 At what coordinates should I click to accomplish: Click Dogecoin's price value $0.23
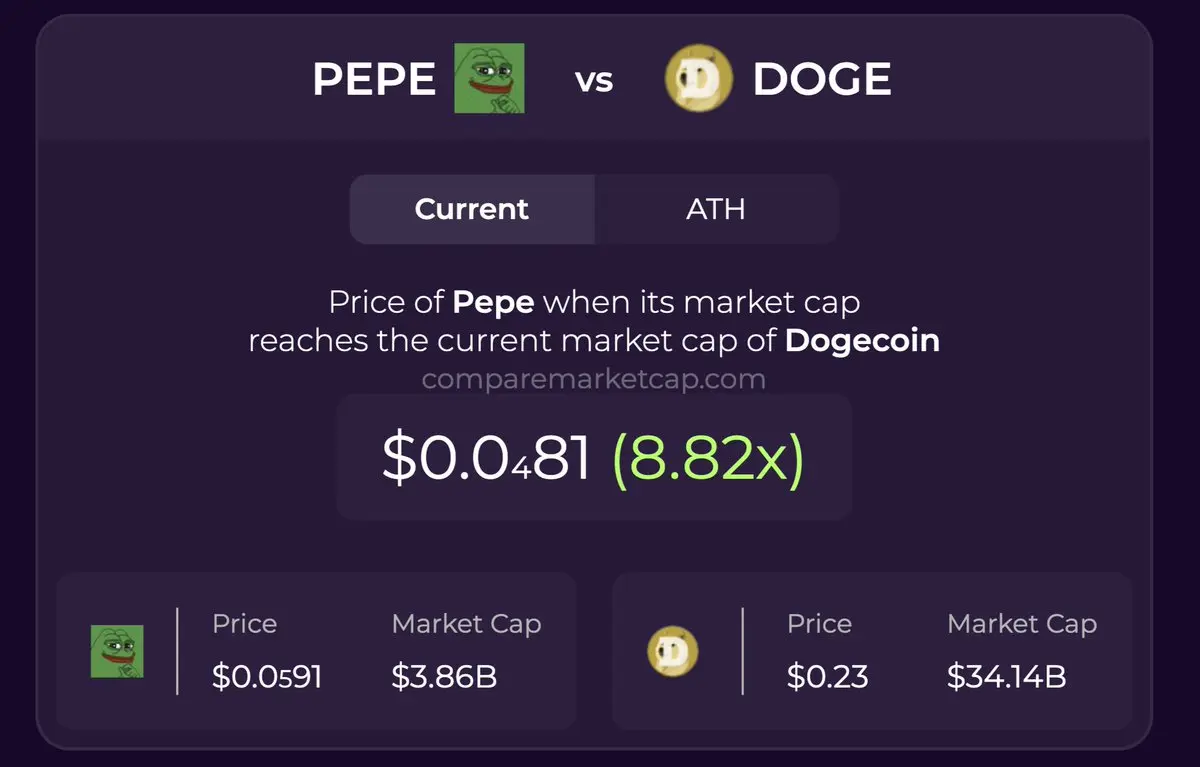click(827, 677)
